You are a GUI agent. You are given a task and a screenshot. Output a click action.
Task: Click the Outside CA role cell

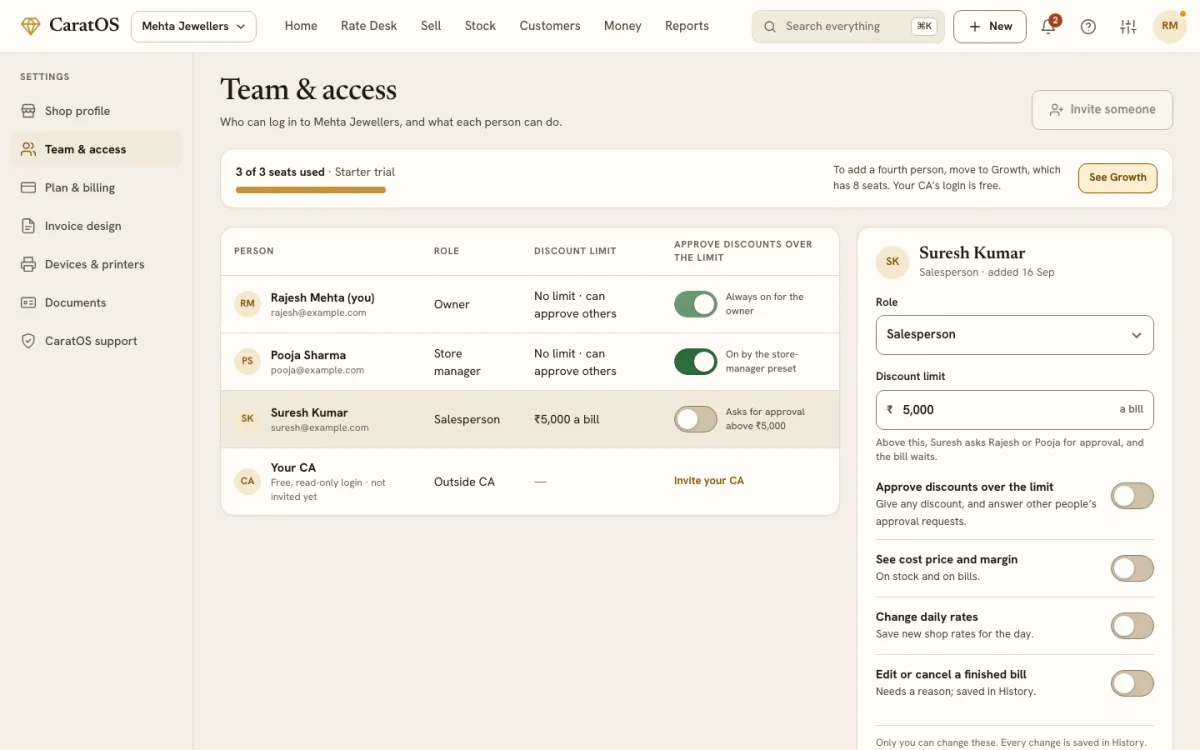[x=464, y=482]
